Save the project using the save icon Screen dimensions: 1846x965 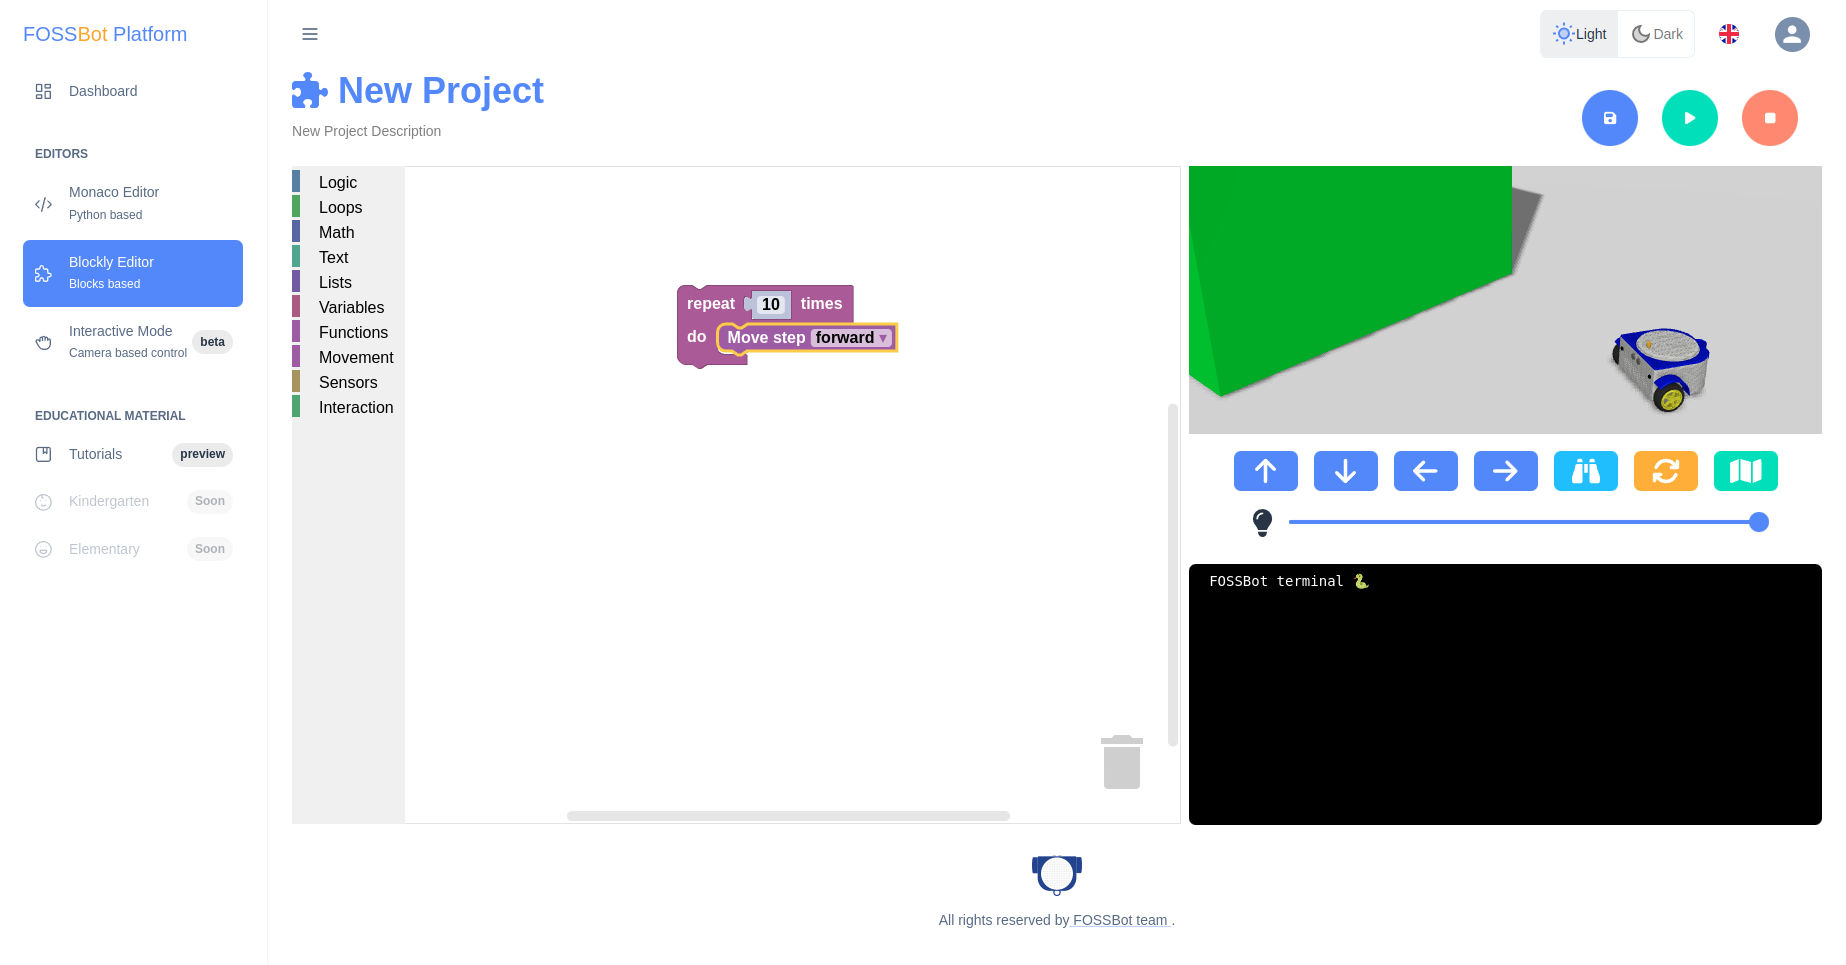(x=1609, y=117)
